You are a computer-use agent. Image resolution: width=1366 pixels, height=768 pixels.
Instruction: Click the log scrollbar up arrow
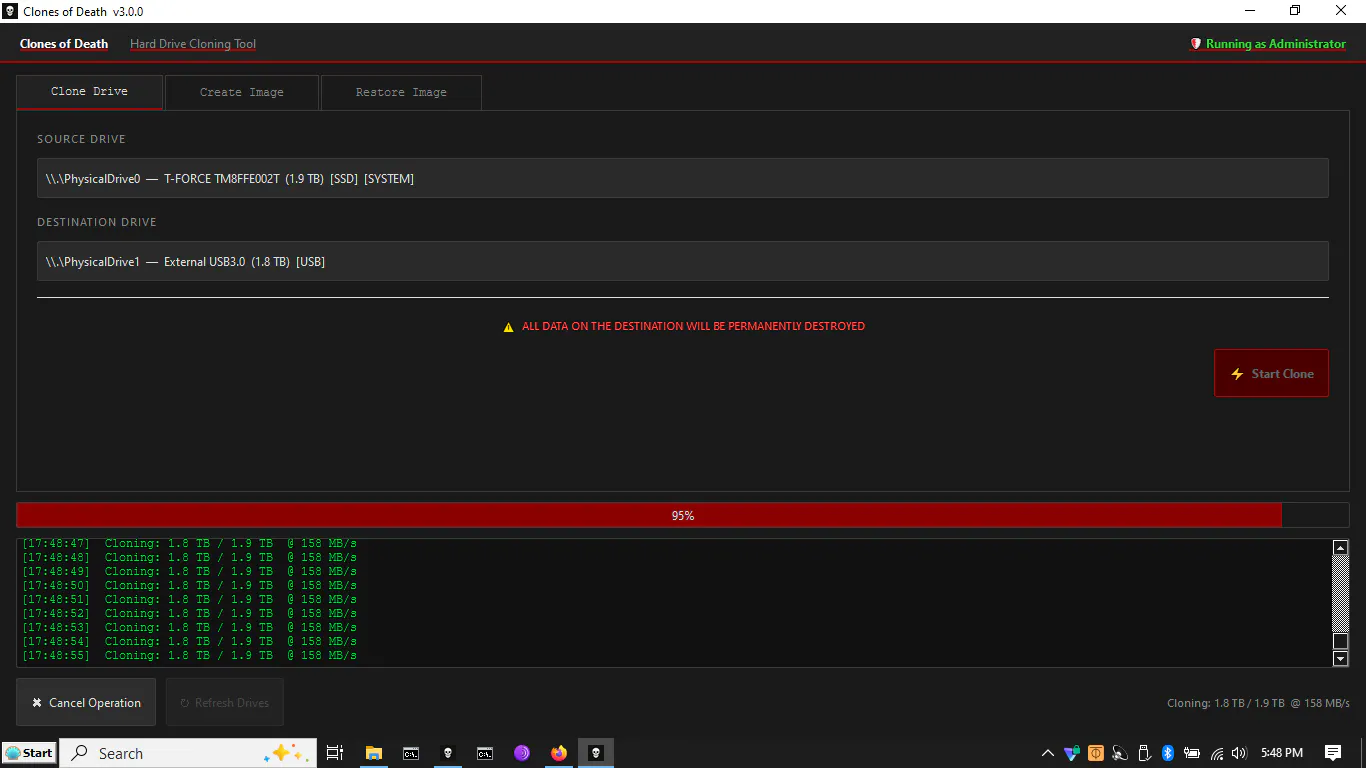[x=1341, y=548]
